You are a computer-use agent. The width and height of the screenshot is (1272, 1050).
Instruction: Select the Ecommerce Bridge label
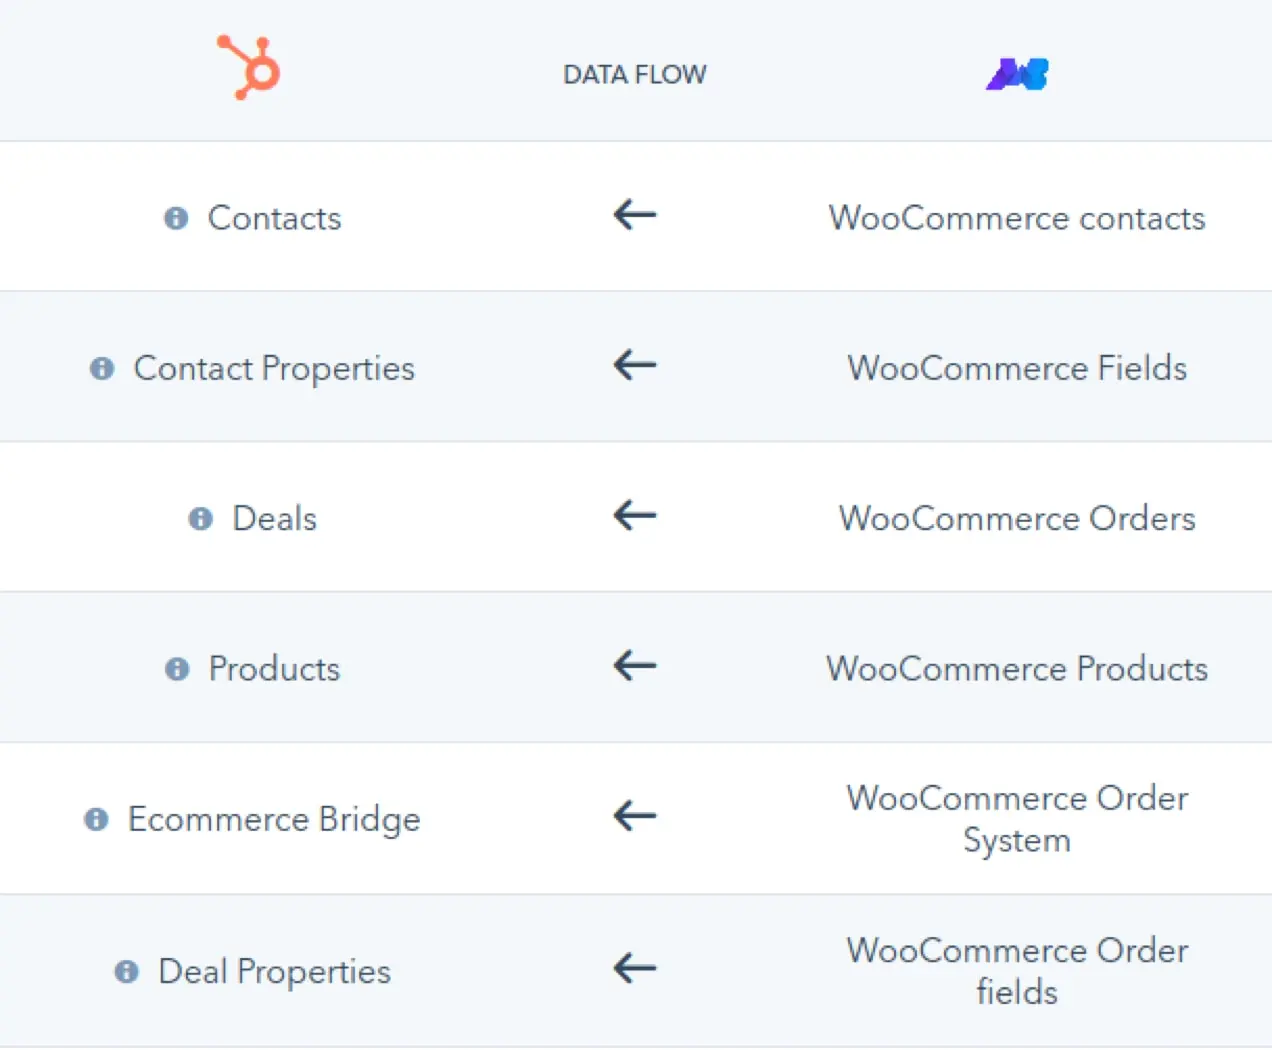click(274, 819)
